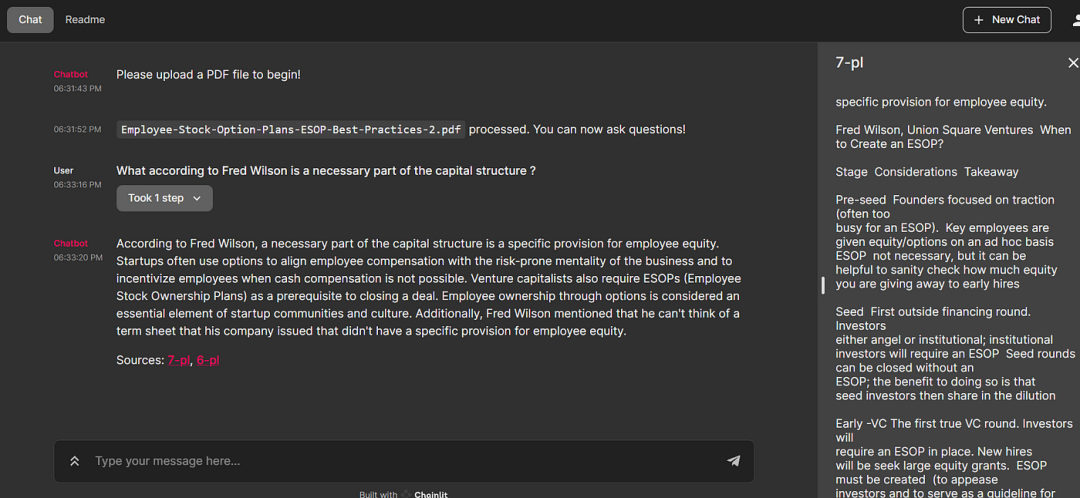Focus the "Type your message here" input
Viewport: 1080px width, 498px height.
coord(400,461)
